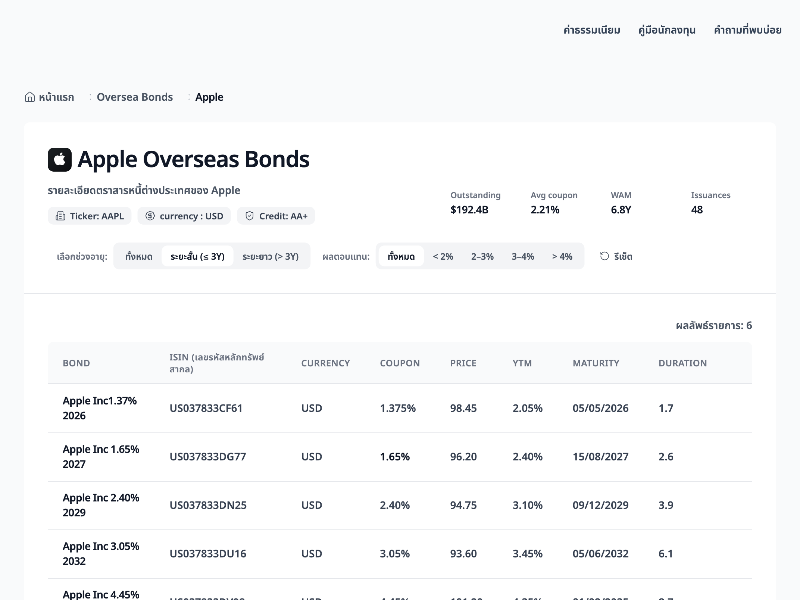The image size is (800, 600).
Task: Select the 3–4% yield filter
Action: tap(523, 256)
